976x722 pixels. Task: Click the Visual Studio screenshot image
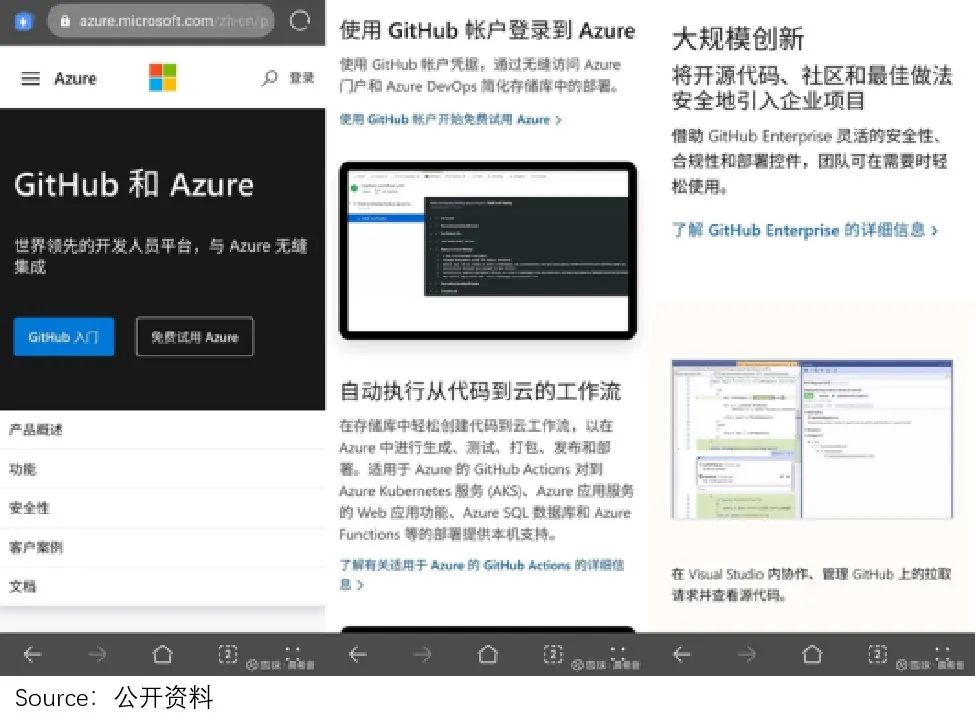pos(812,439)
